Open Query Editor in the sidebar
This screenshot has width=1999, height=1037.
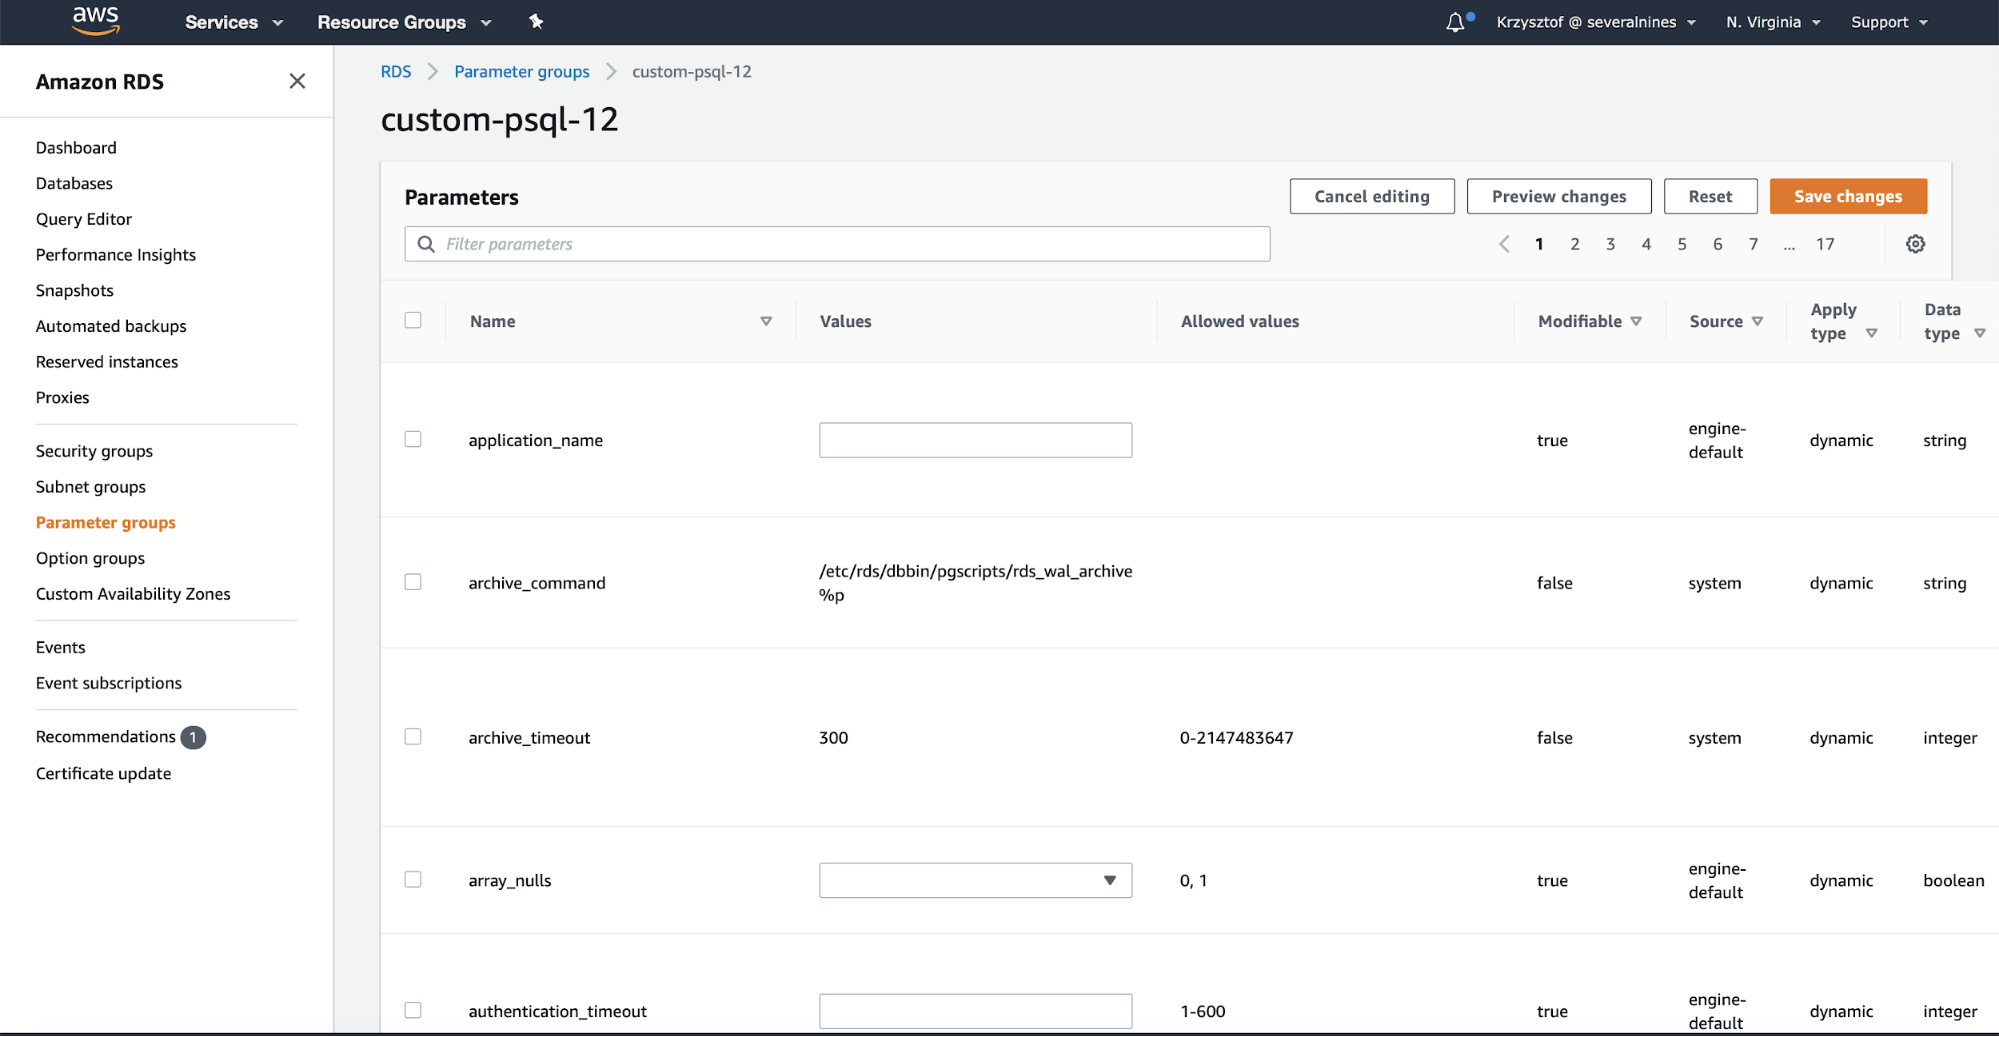click(x=84, y=219)
